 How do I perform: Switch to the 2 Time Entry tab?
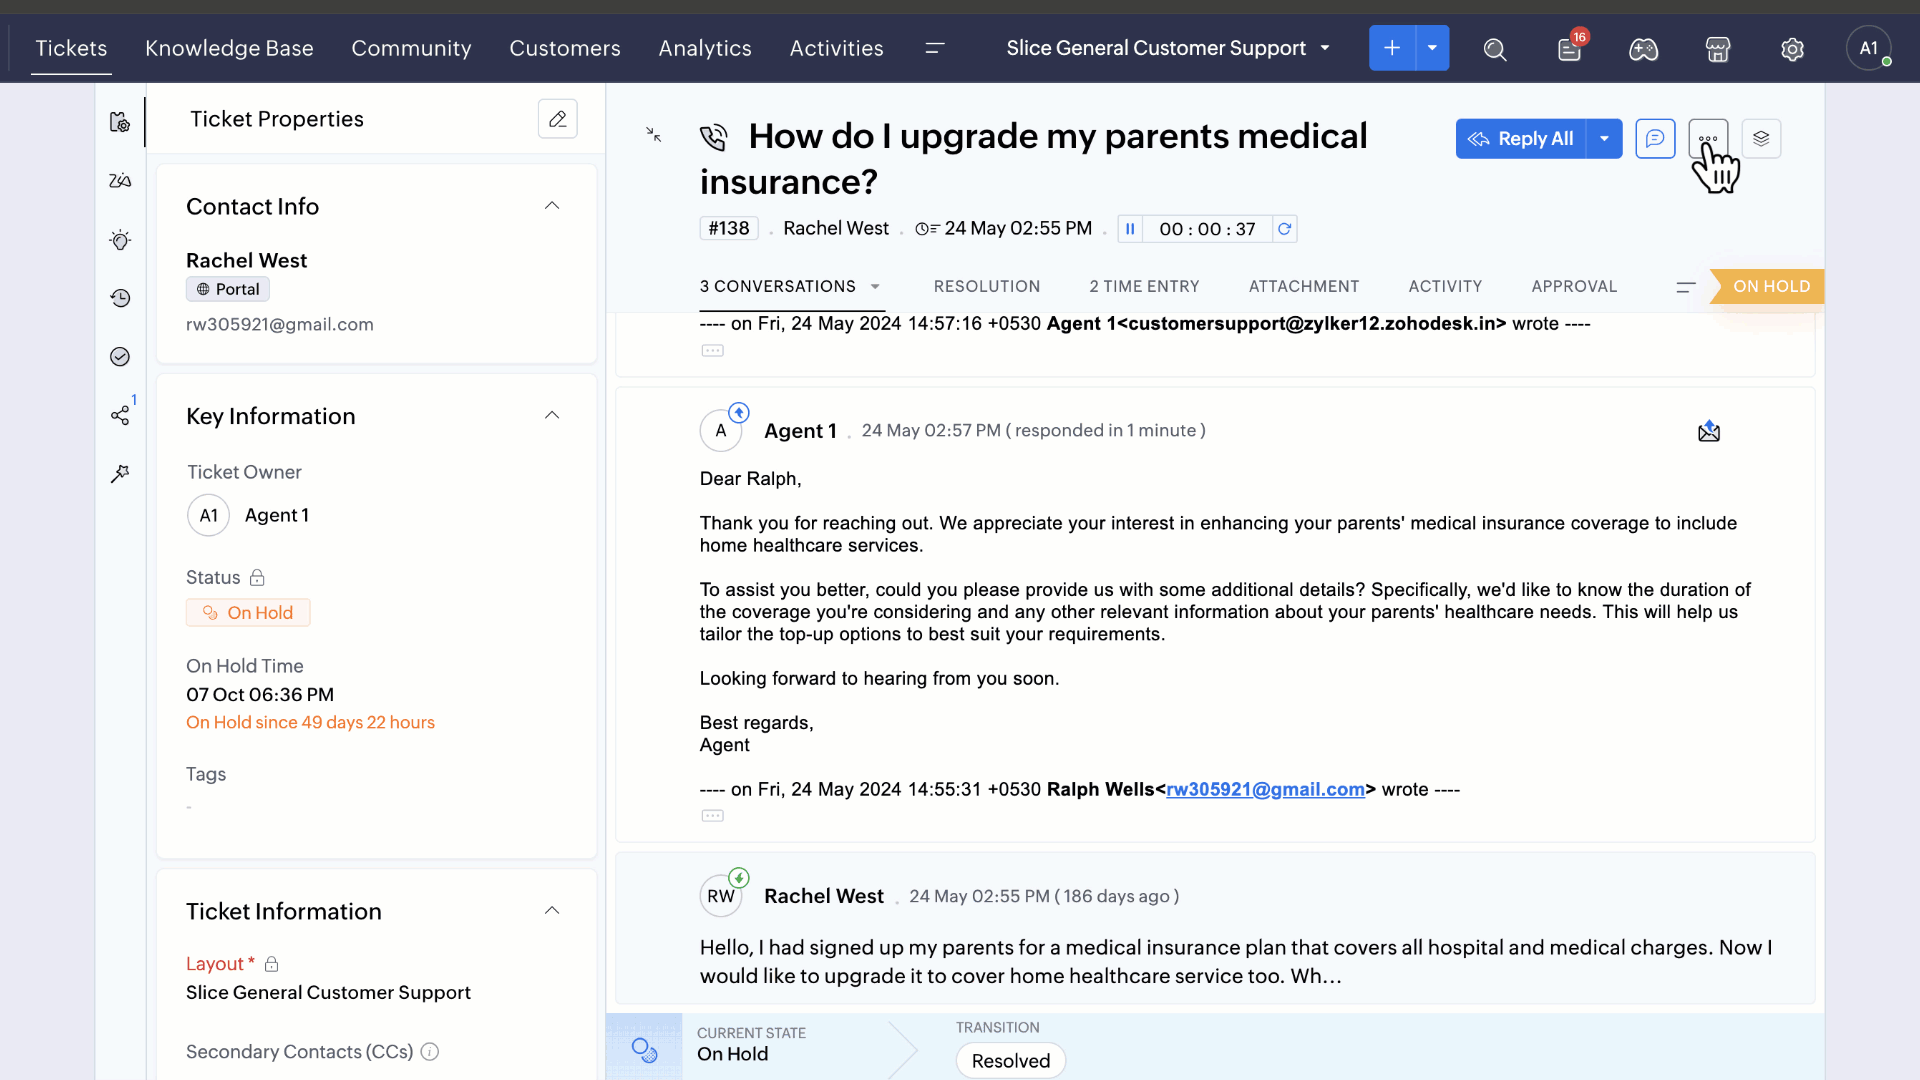1144,286
